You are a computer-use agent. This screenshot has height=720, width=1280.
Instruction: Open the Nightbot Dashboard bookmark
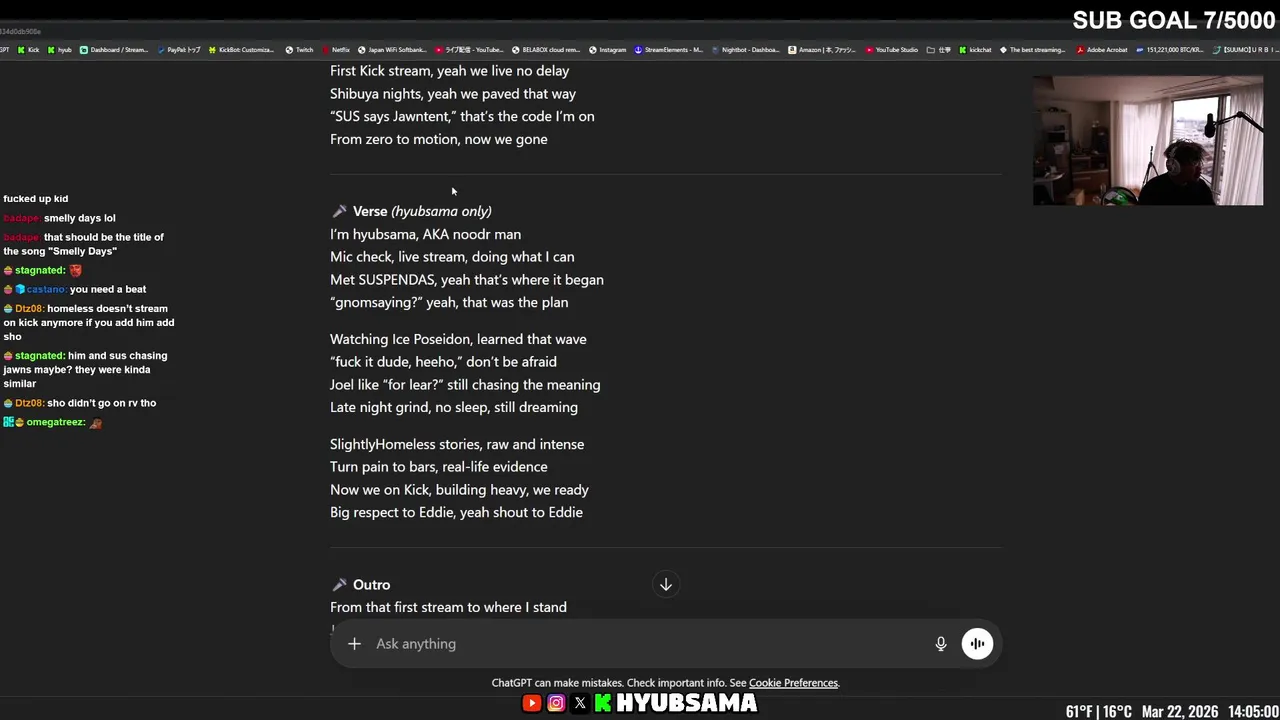pos(745,50)
